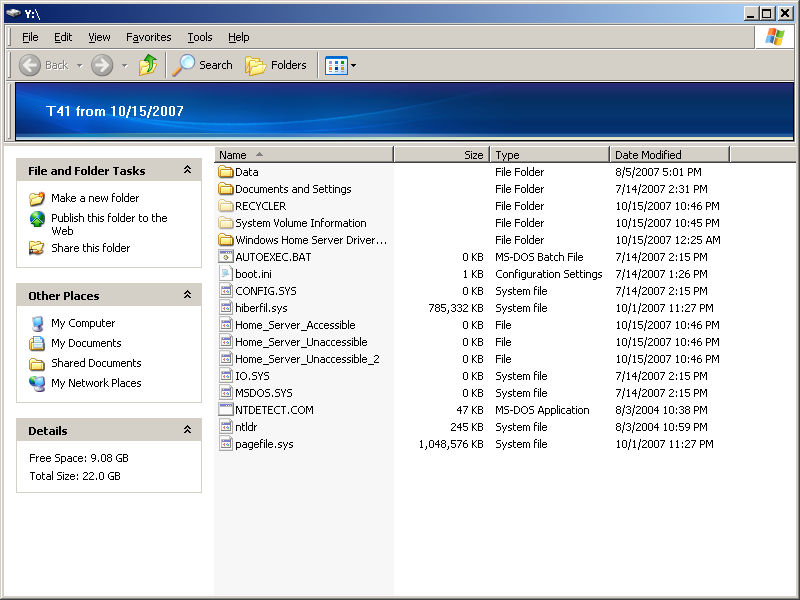Click Publish this folder to the Web
This screenshot has width=800, height=600.
109,224
